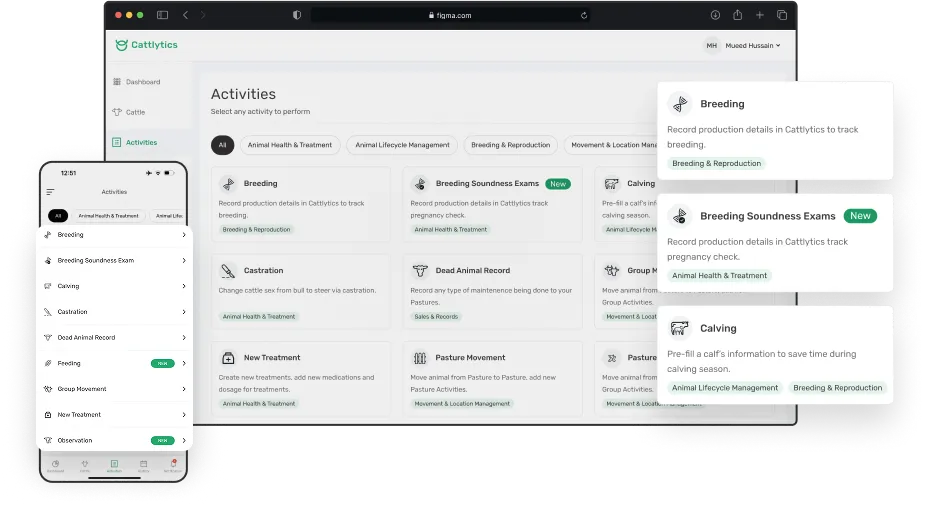930x508 pixels.
Task: Open the Castration activity card title
Action: tap(263, 271)
